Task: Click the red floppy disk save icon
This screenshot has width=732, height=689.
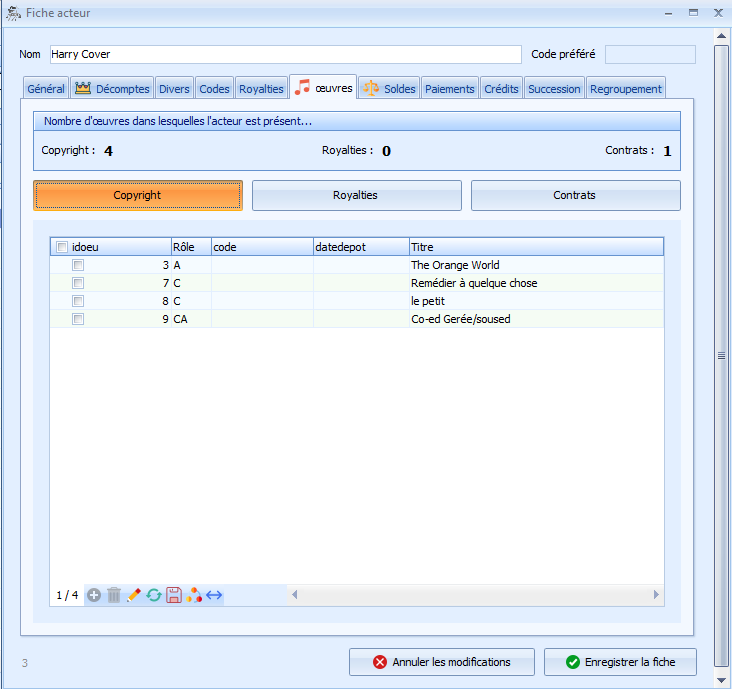Action: (x=174, y=595)
